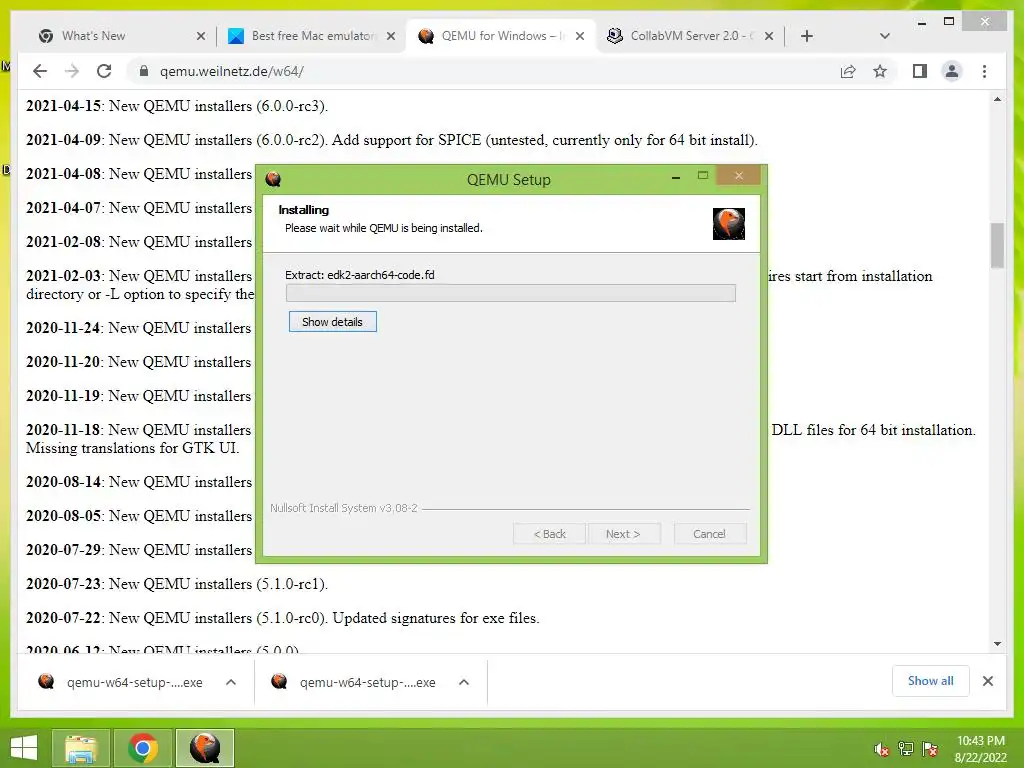This screenshot has width=1024, height=768.
Task: Click the Cancel button in QEMU Setup
Action: 709,534
